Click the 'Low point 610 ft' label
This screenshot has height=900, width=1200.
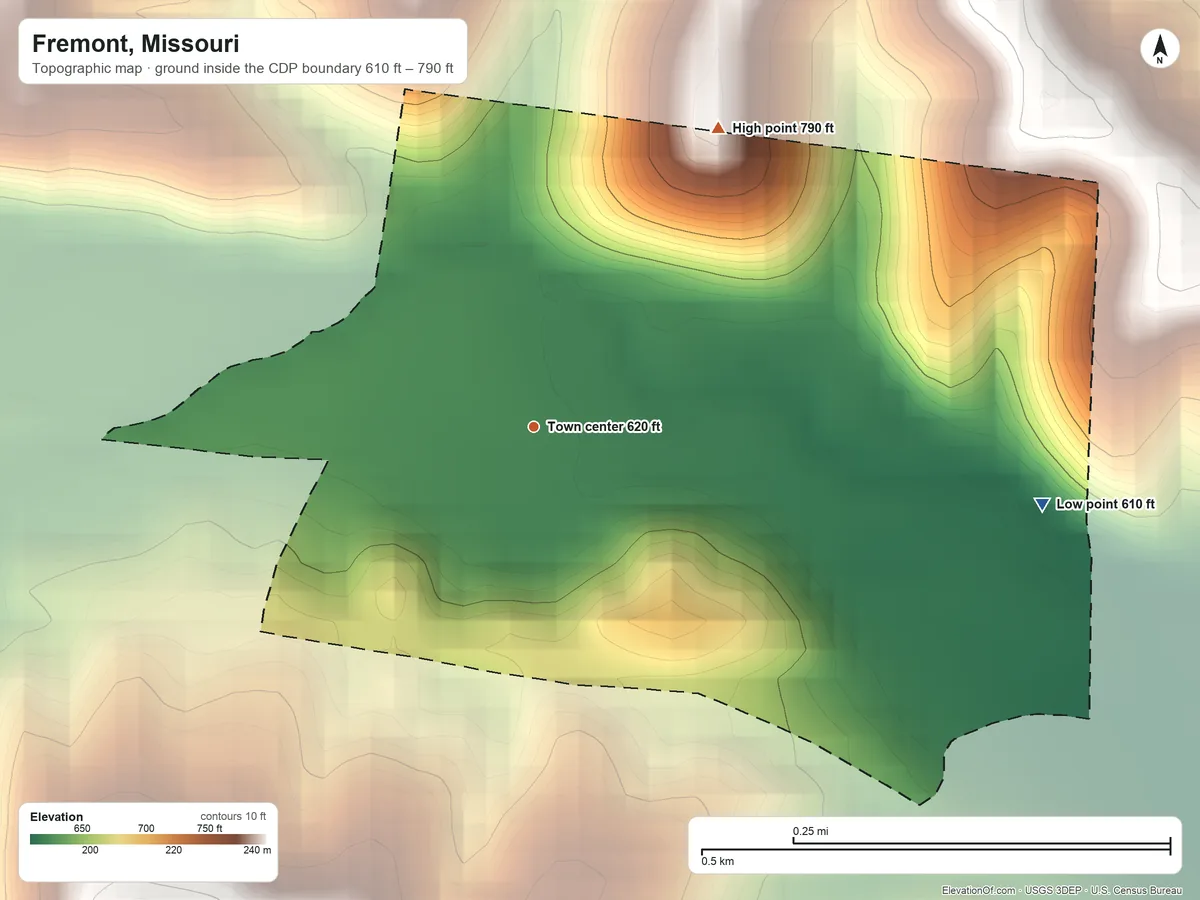pyautogui.click(x=1105, y=505)
